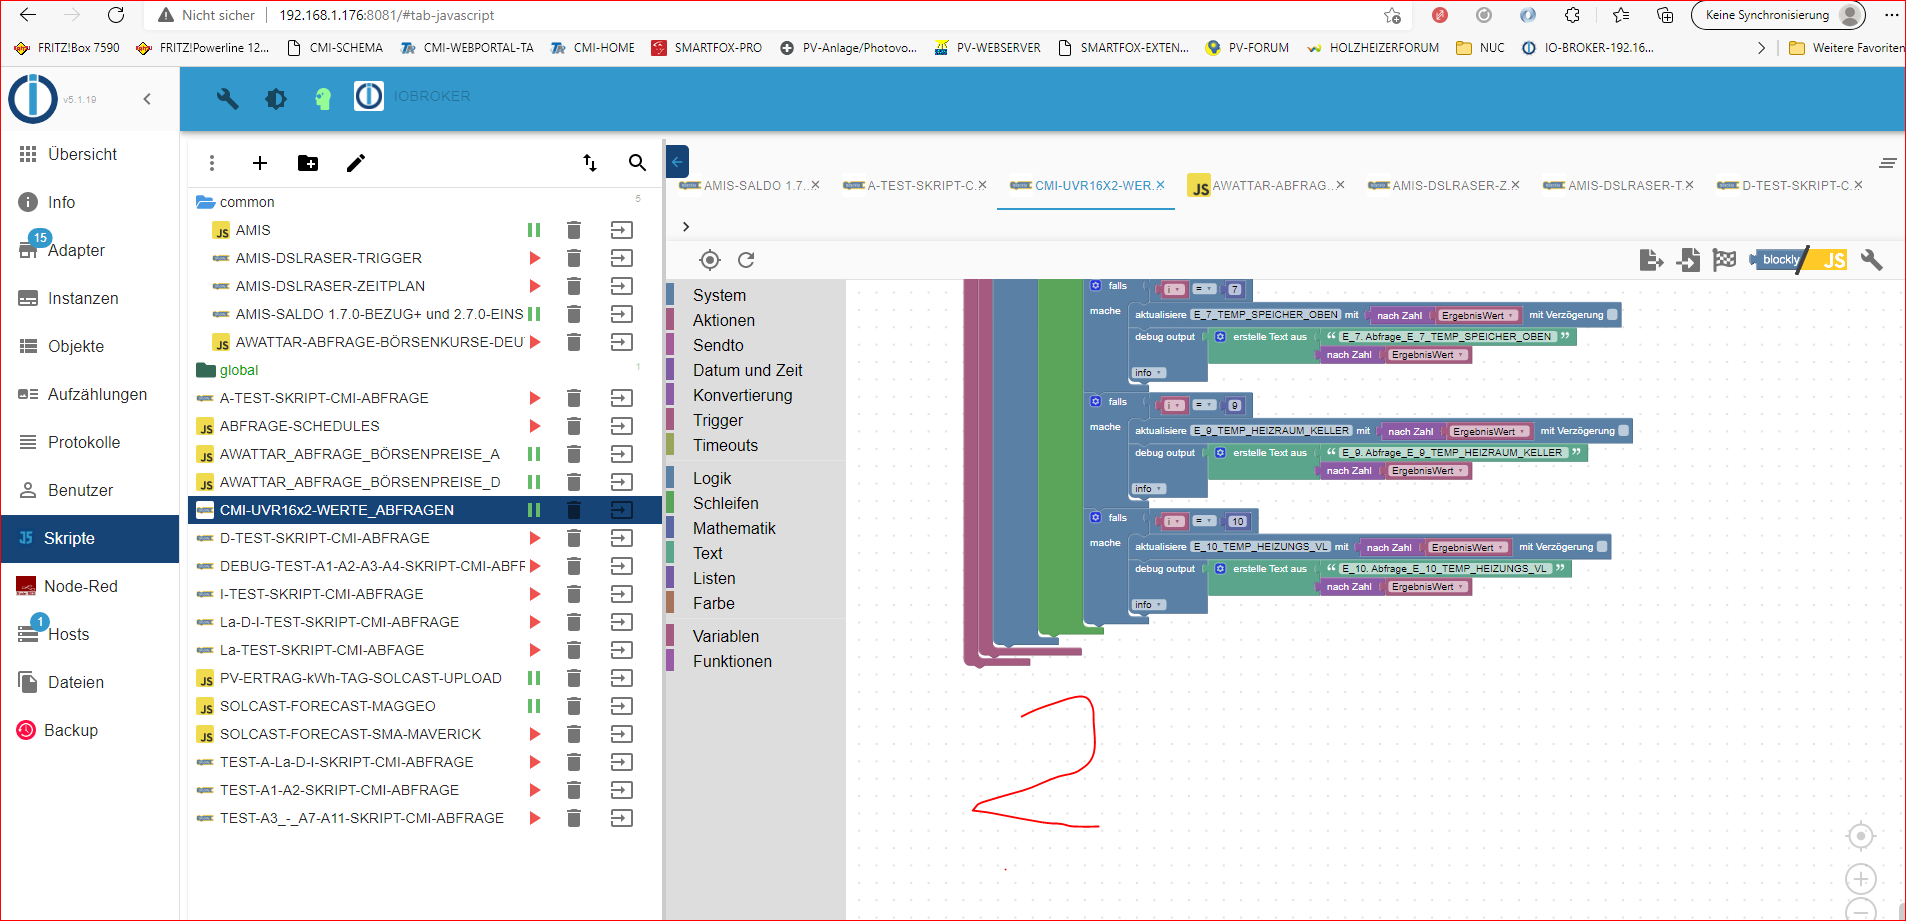The width and height of the screenshot is (1906, 921).
Task: Click the import blocks icon
Action: click(x=1688, y=260)
